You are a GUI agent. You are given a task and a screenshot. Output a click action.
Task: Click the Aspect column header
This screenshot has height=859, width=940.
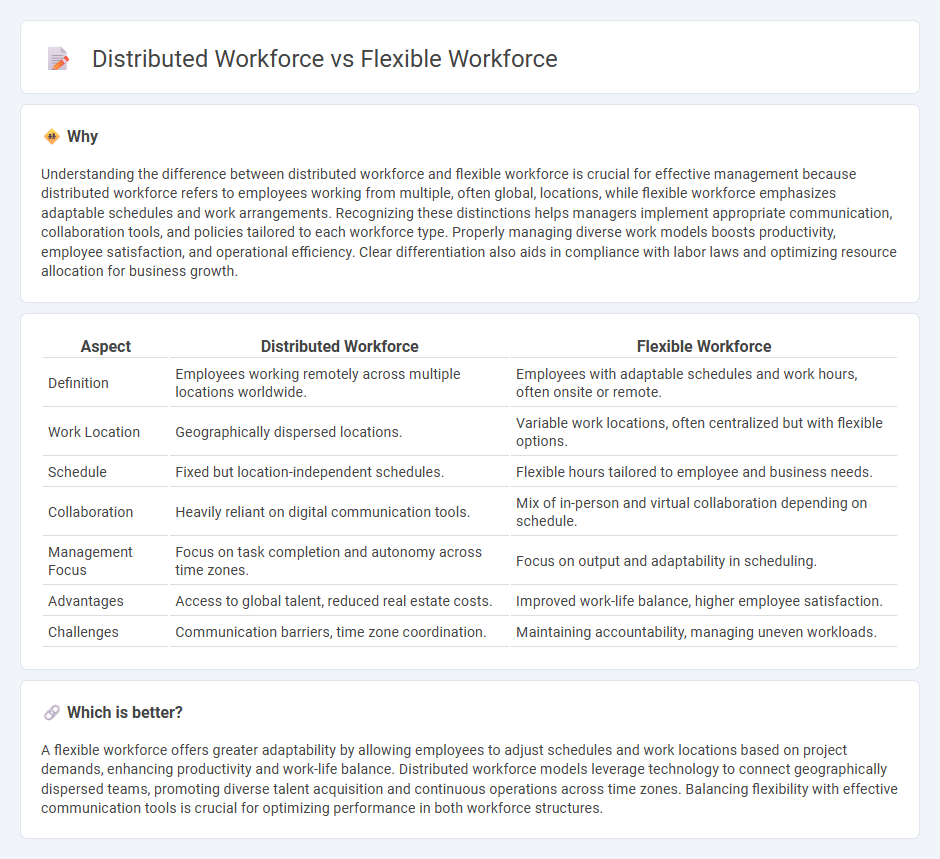coord(106,346)
